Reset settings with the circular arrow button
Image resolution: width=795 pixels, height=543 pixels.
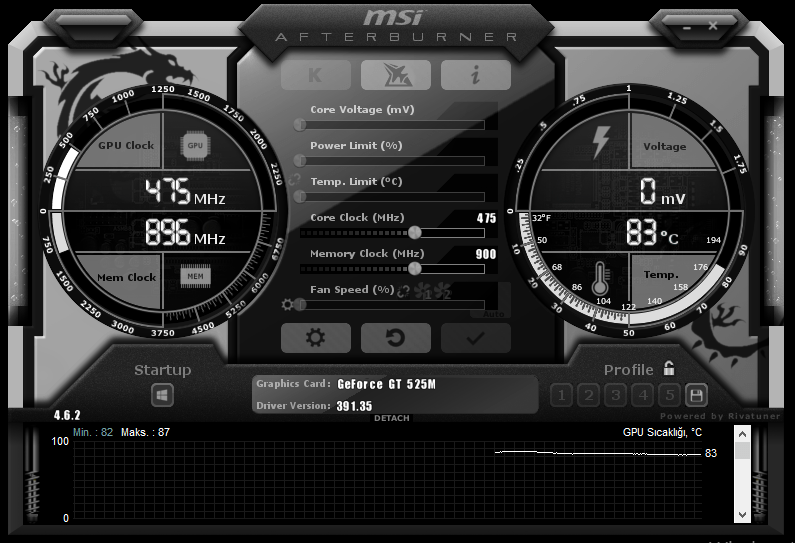(x=396, y=338)
